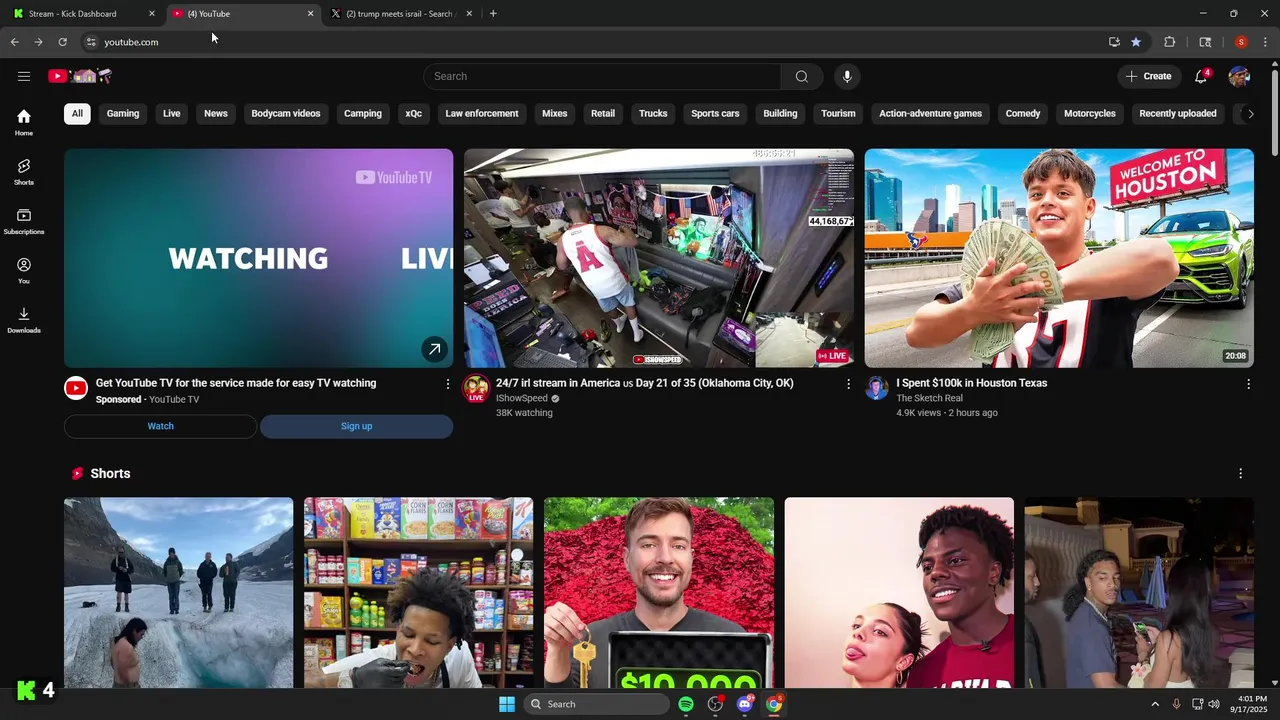Reload the page in Chrome
1280x720 pixels.
(x=62, y=42)
